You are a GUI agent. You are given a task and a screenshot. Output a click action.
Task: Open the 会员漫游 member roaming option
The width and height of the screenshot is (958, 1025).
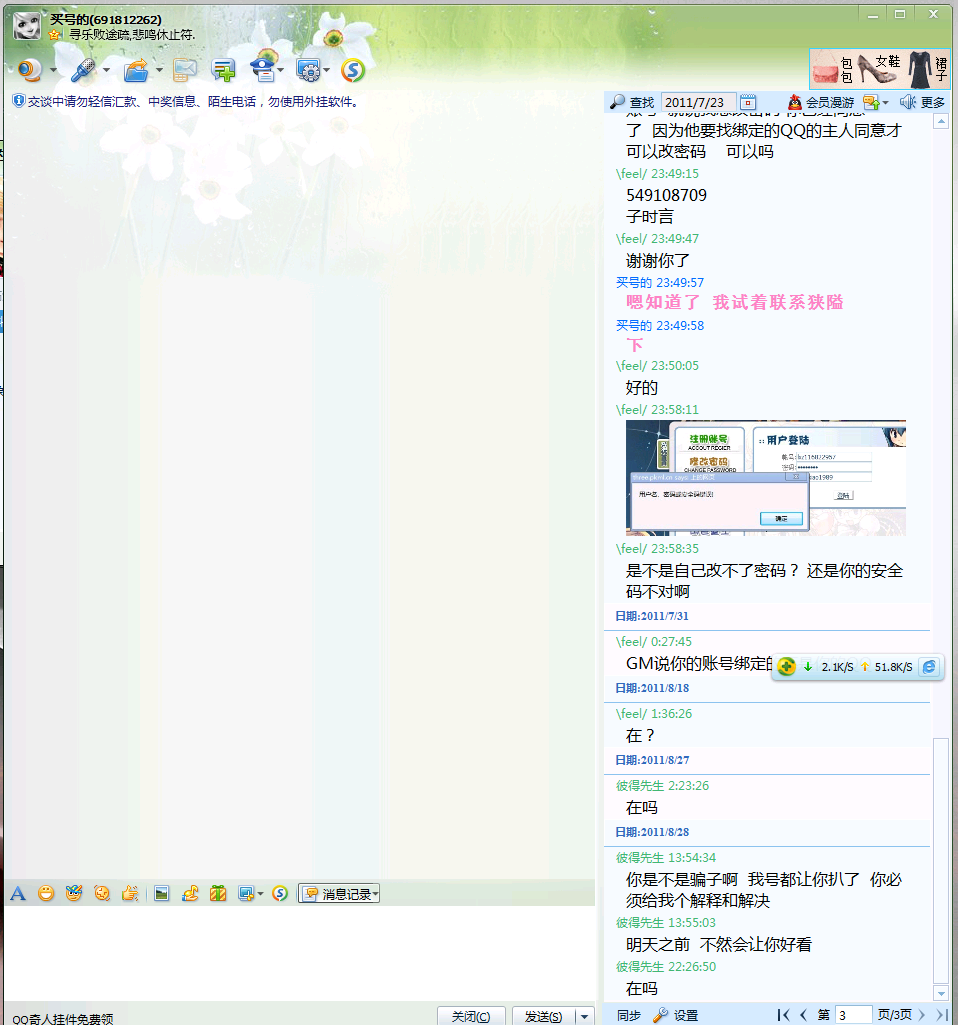820,102
